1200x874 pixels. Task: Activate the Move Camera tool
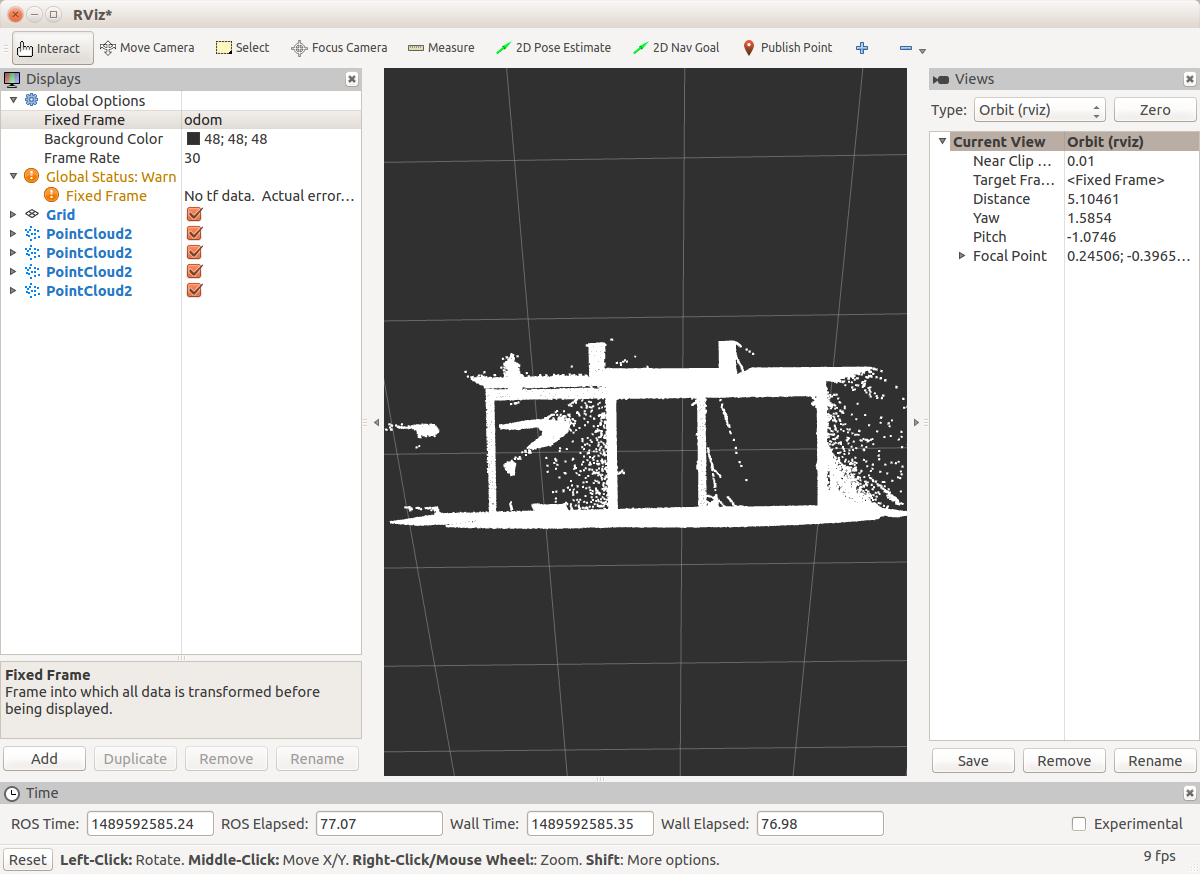click(147, 47)
